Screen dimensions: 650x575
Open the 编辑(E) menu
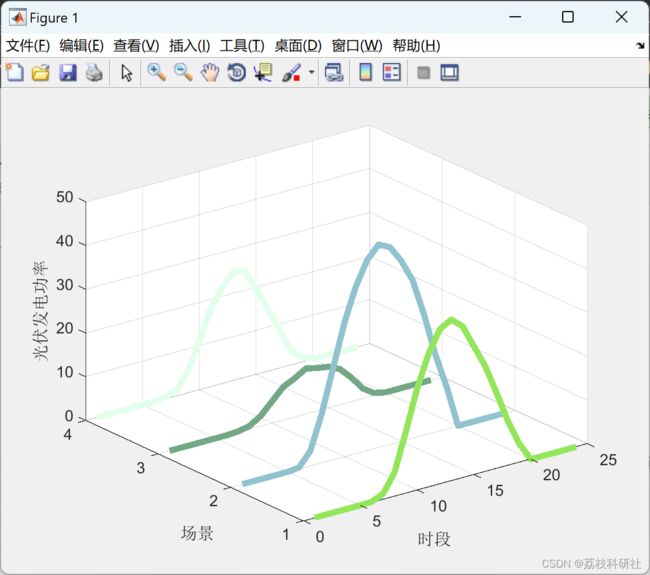(82, 46)
